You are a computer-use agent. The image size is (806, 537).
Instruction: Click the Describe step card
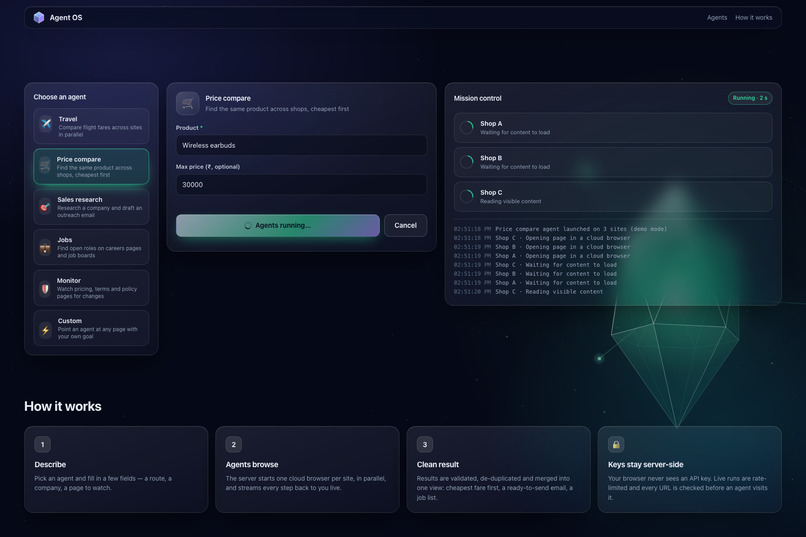(116, 469)
